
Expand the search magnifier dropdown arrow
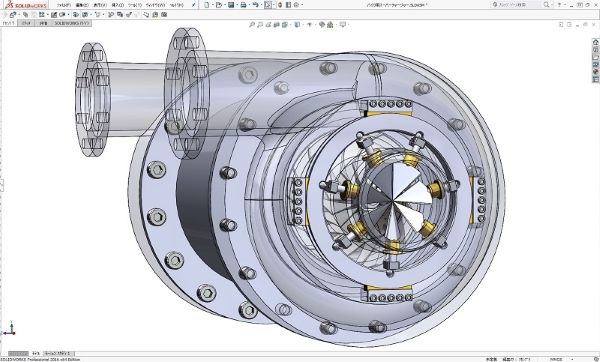(x=551, y=5)
